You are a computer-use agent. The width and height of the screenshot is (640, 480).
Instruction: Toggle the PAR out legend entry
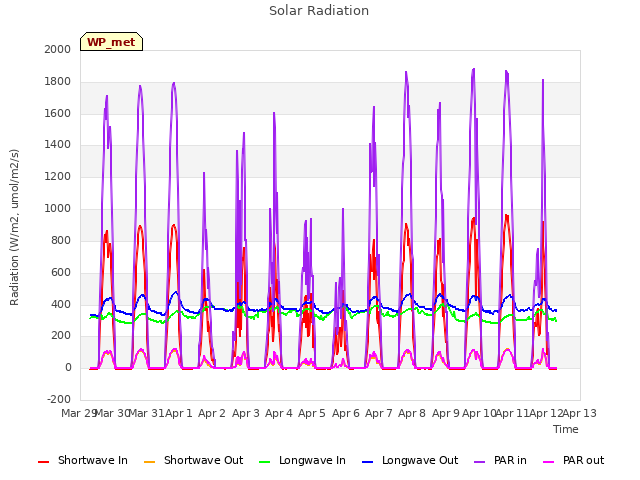click(x=573, y=460)
